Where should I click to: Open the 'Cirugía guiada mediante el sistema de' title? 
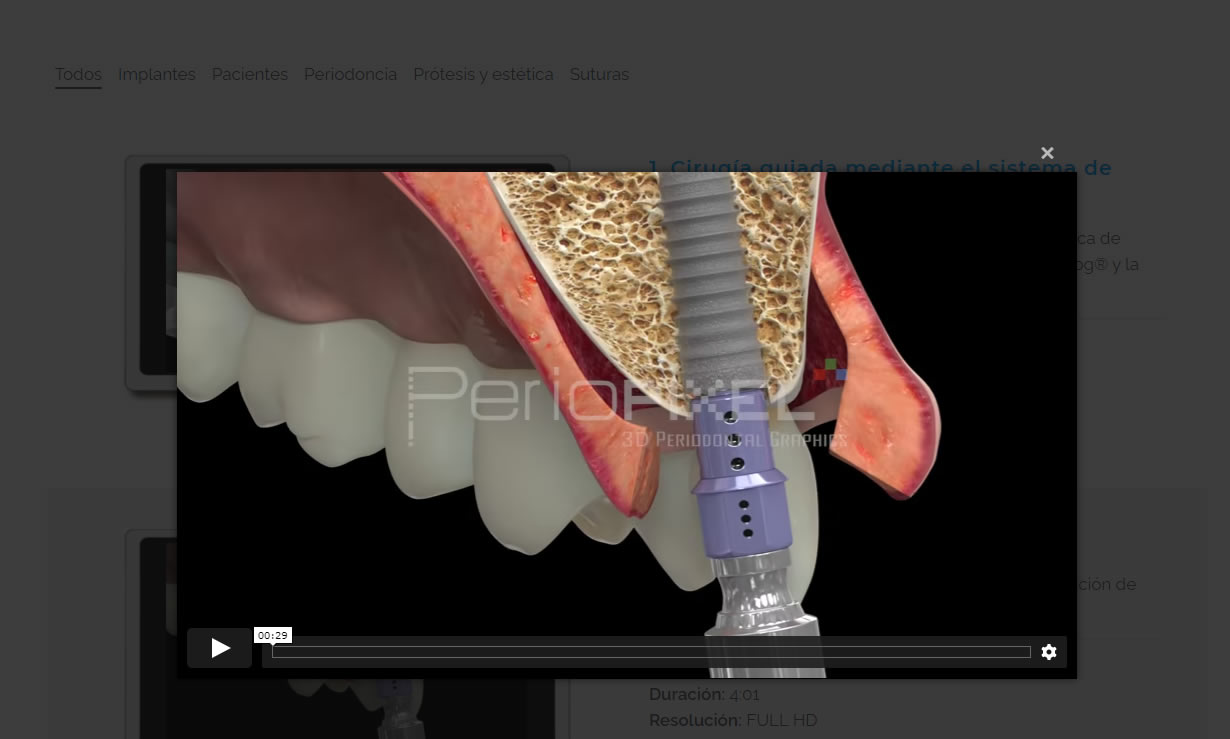(880, 168)
